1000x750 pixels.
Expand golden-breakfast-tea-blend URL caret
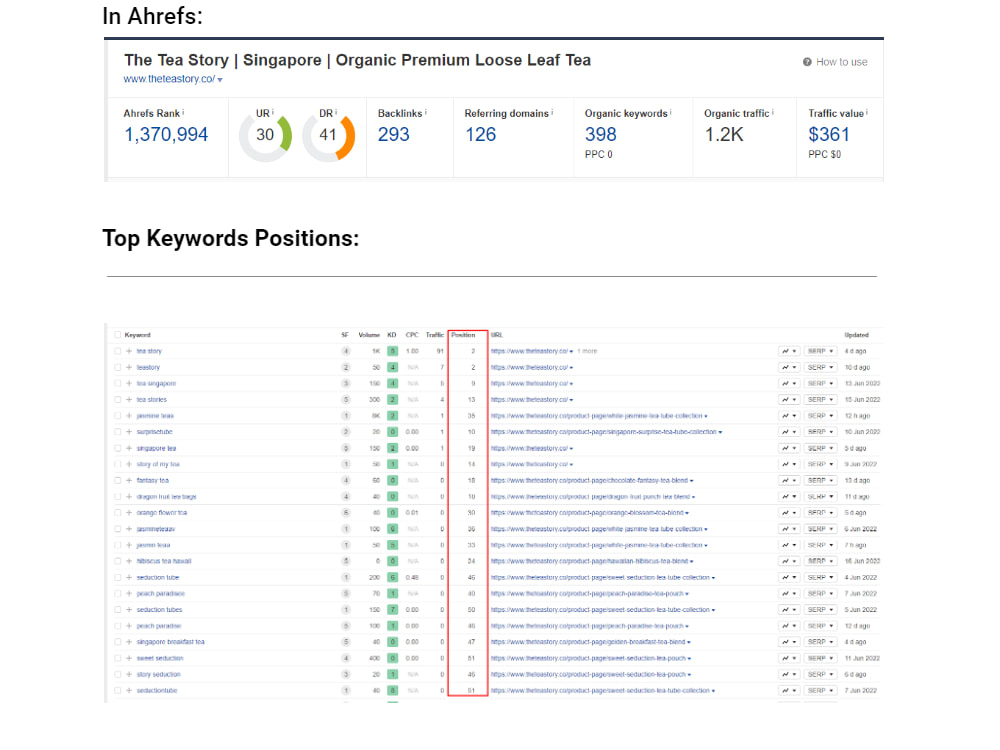[689, 642]
